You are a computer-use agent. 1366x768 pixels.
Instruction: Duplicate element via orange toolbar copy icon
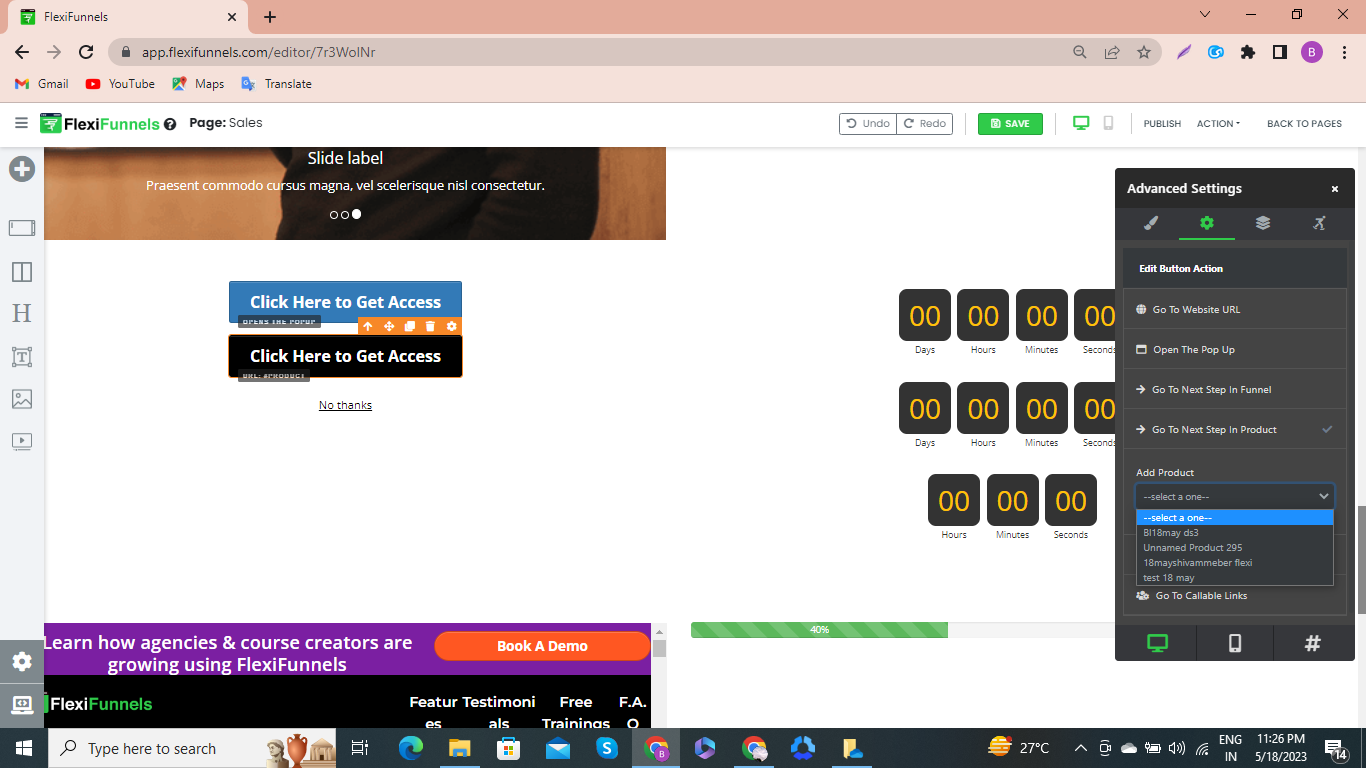point(410,326)
